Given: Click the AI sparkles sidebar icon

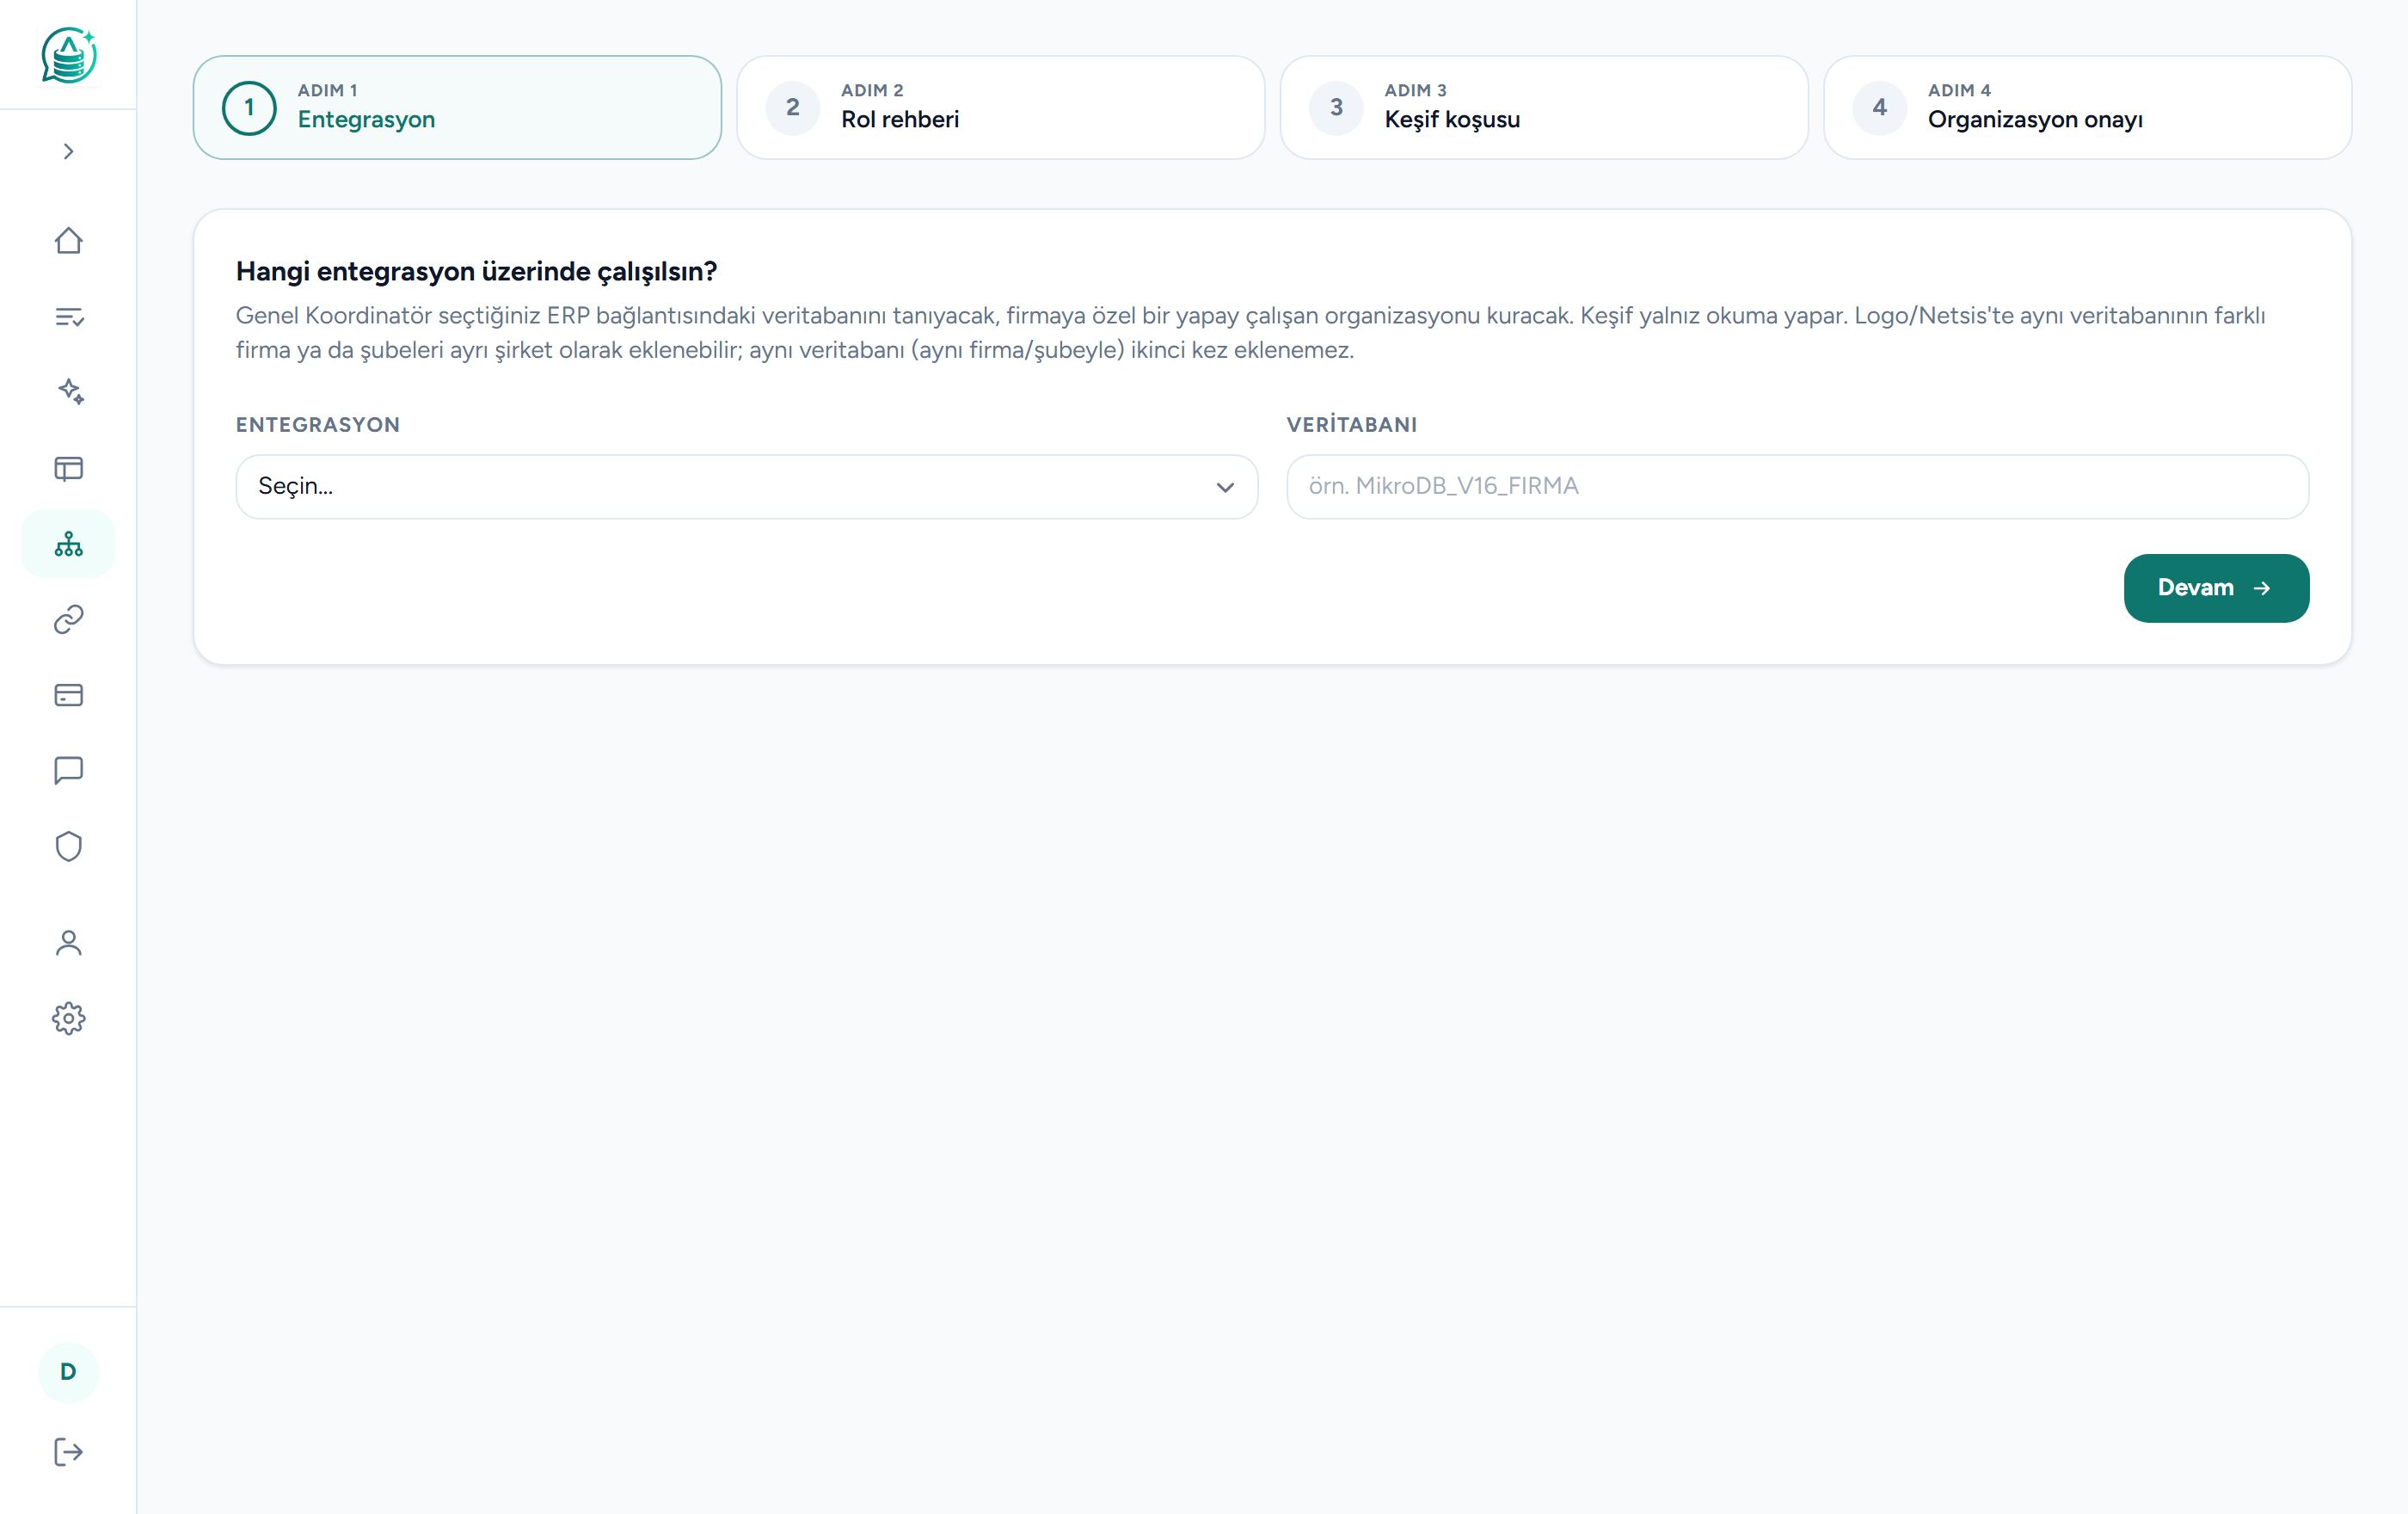Looking at the screenshot, I should 68,392.
